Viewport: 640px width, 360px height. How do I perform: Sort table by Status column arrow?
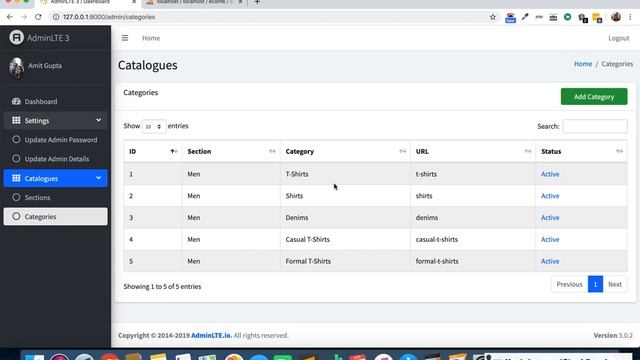pos(619,151)
